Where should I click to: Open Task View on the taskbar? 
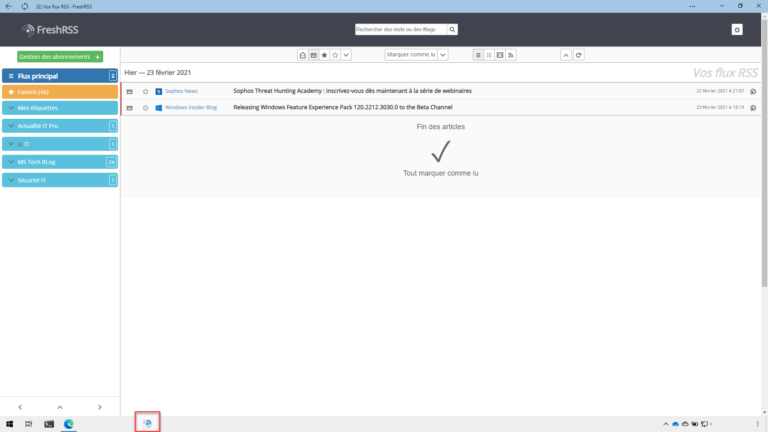[x=28, y=424]
